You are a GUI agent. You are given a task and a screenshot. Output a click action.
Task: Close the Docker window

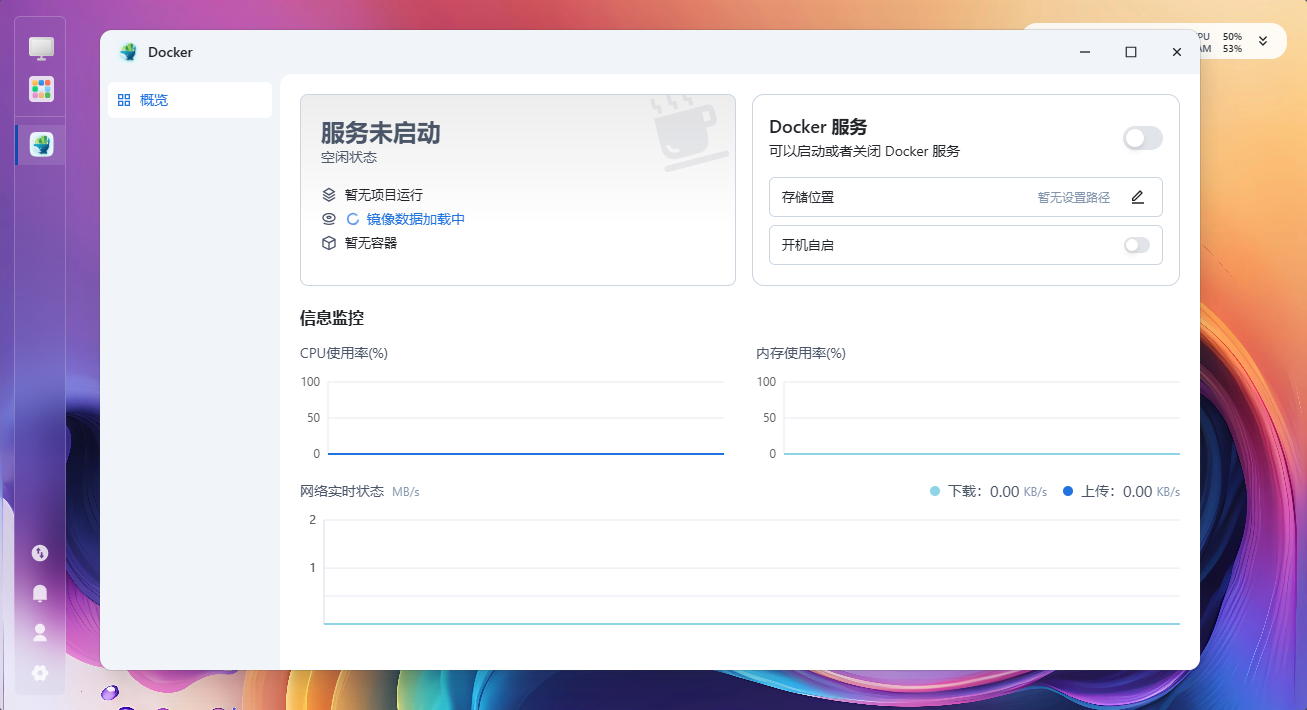1177,52
